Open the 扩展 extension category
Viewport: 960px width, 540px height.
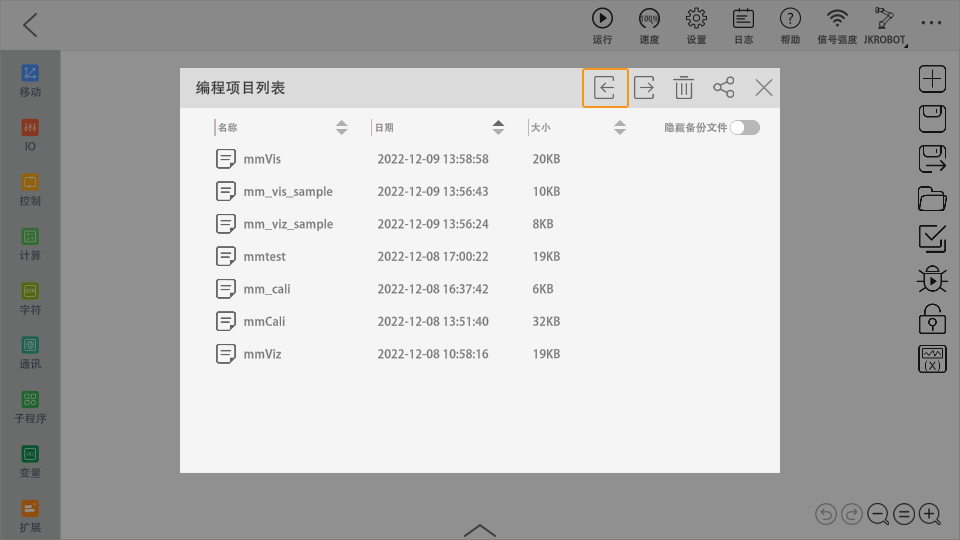[x=30, y=517]
